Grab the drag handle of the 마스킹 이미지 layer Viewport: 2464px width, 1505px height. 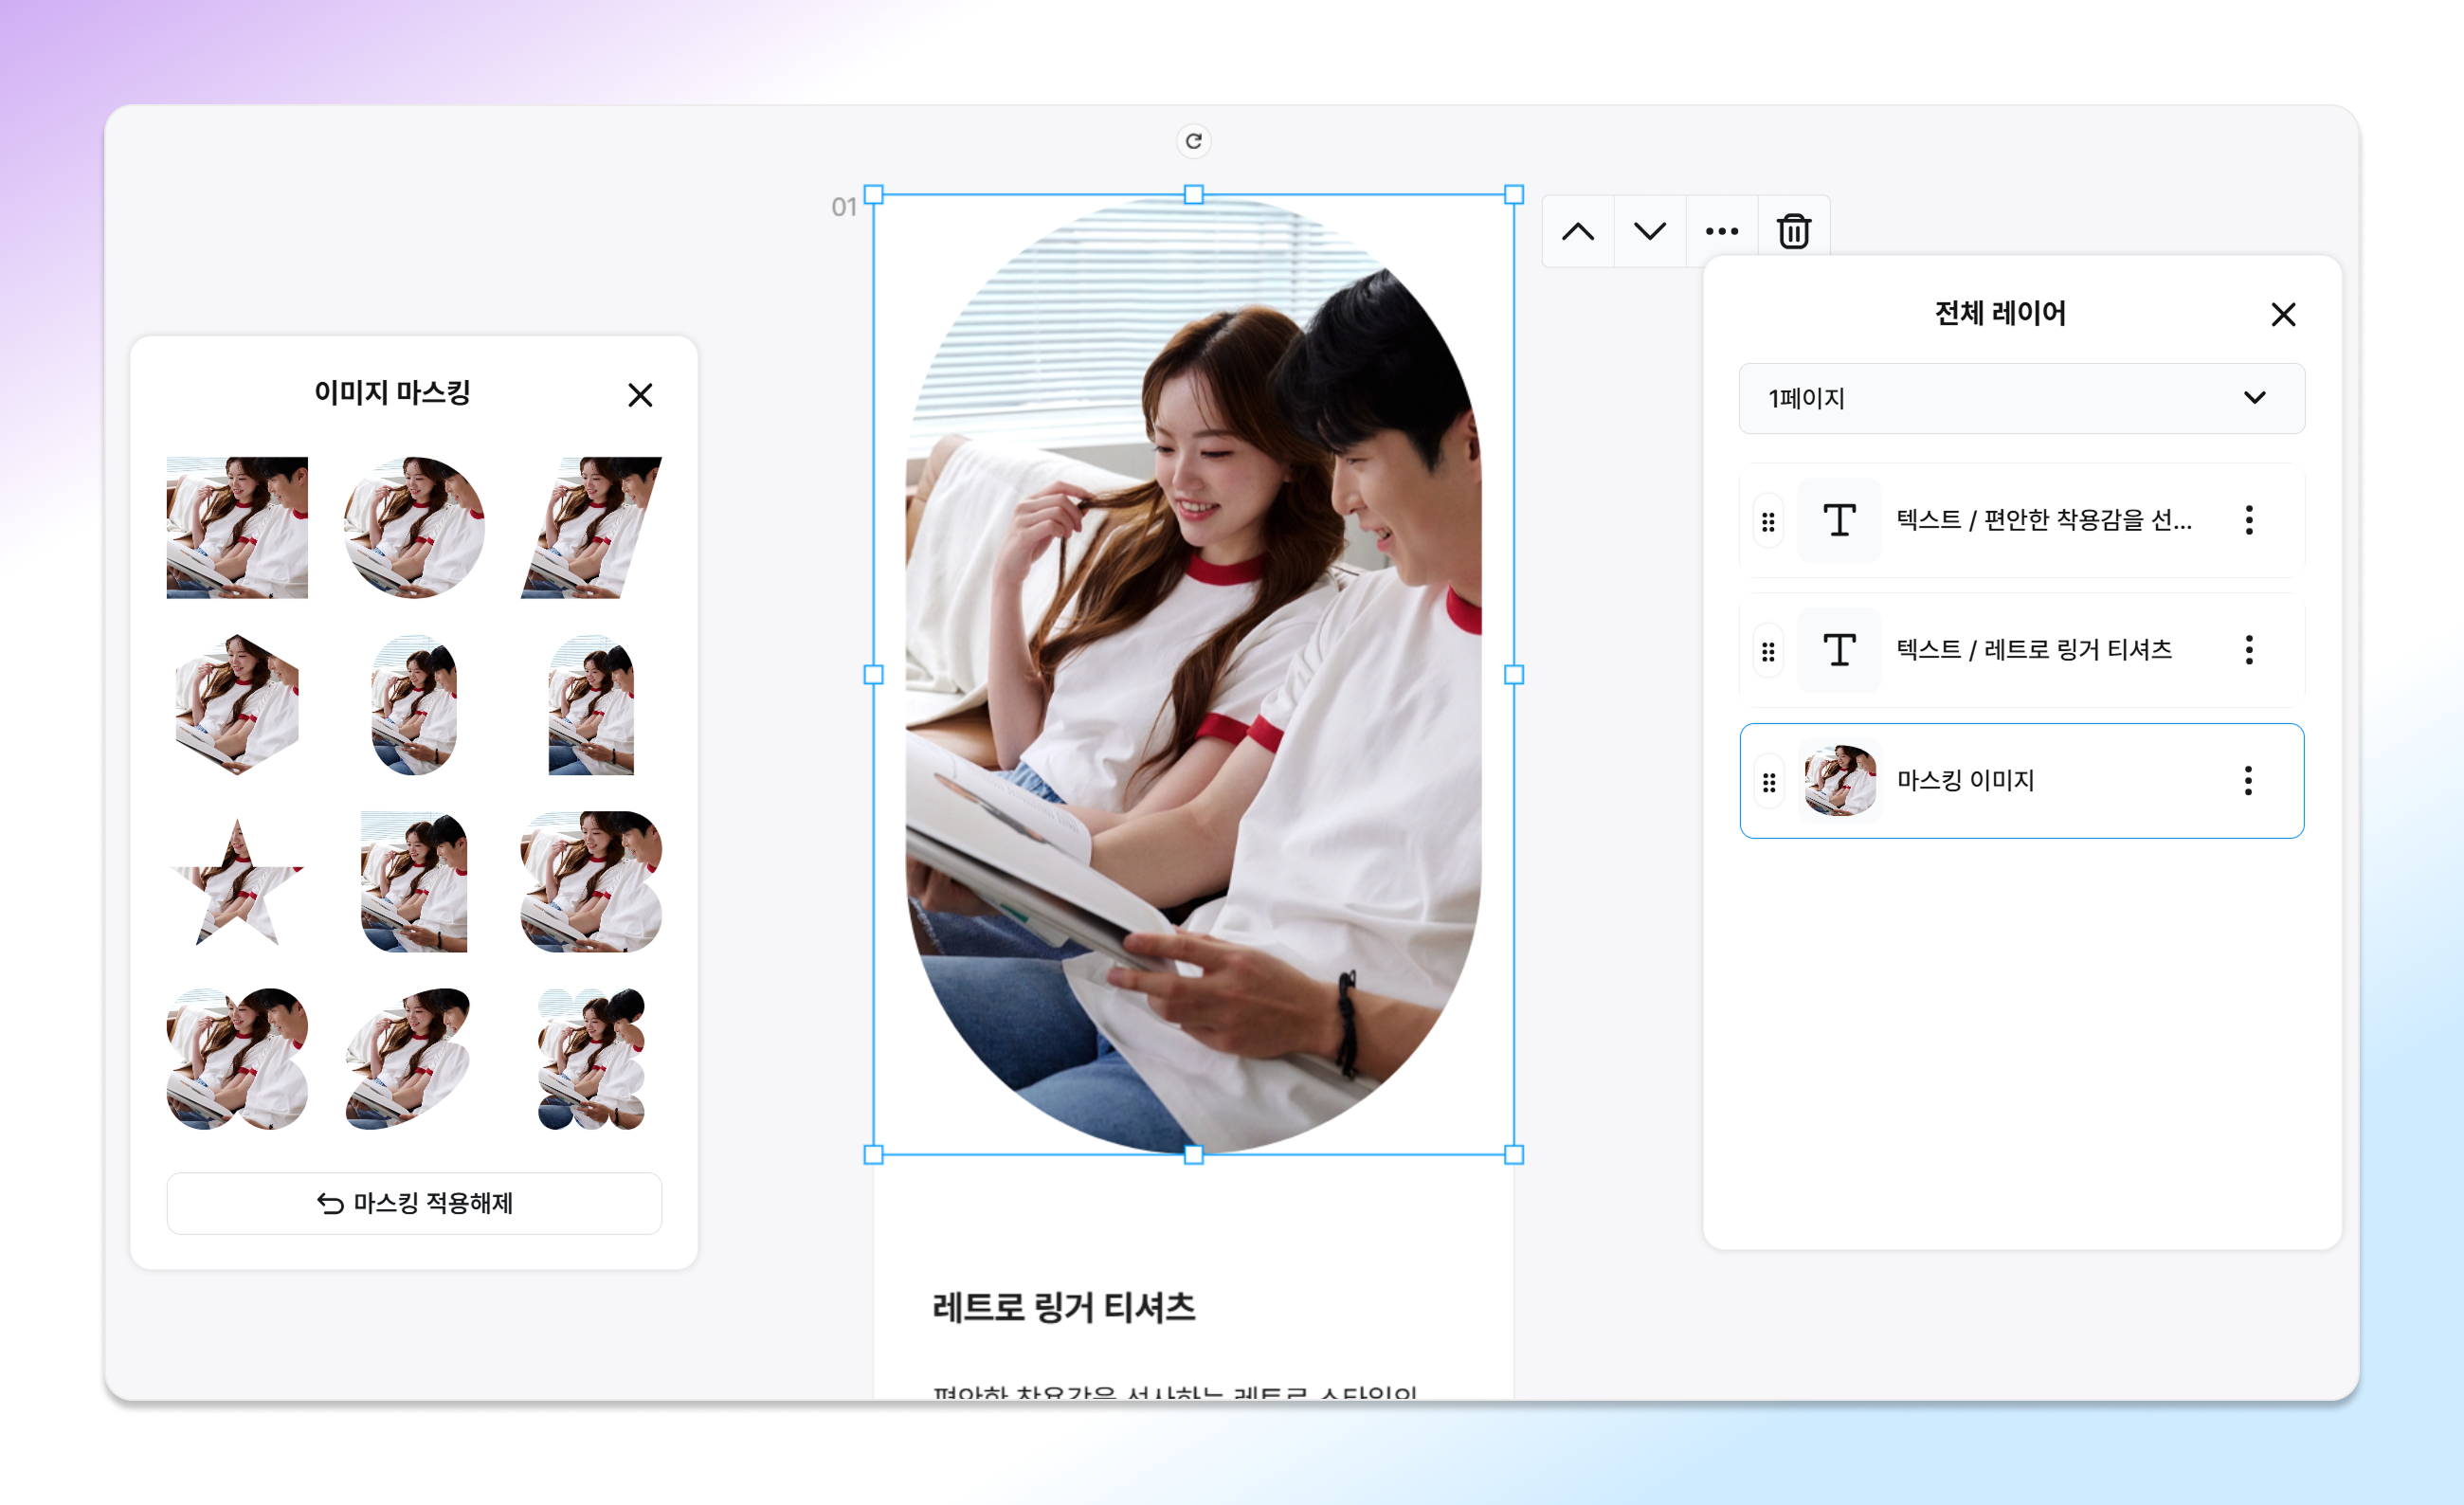click(x=1769, y=782)
